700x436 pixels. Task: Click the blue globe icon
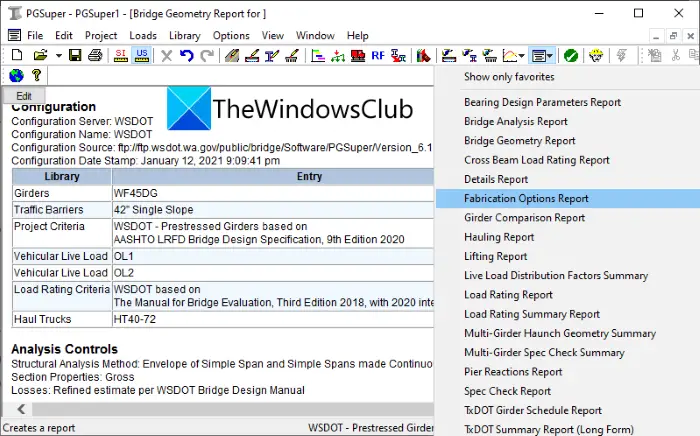[17, 75]
